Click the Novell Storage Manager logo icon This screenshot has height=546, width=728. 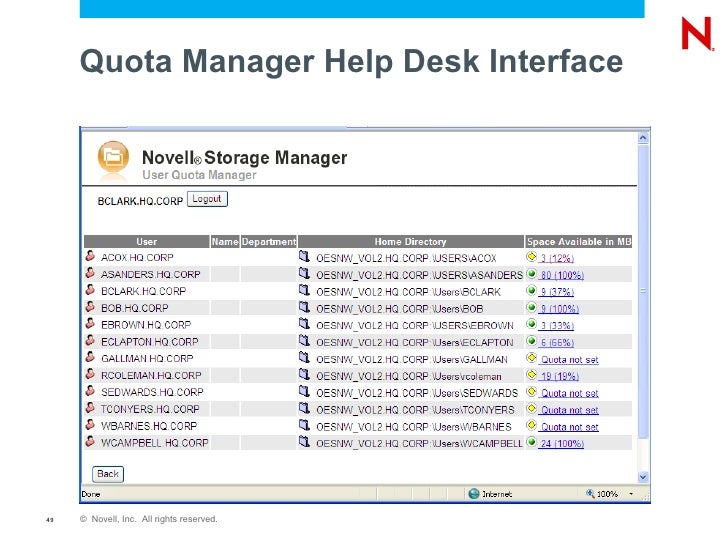pos(113,158)
